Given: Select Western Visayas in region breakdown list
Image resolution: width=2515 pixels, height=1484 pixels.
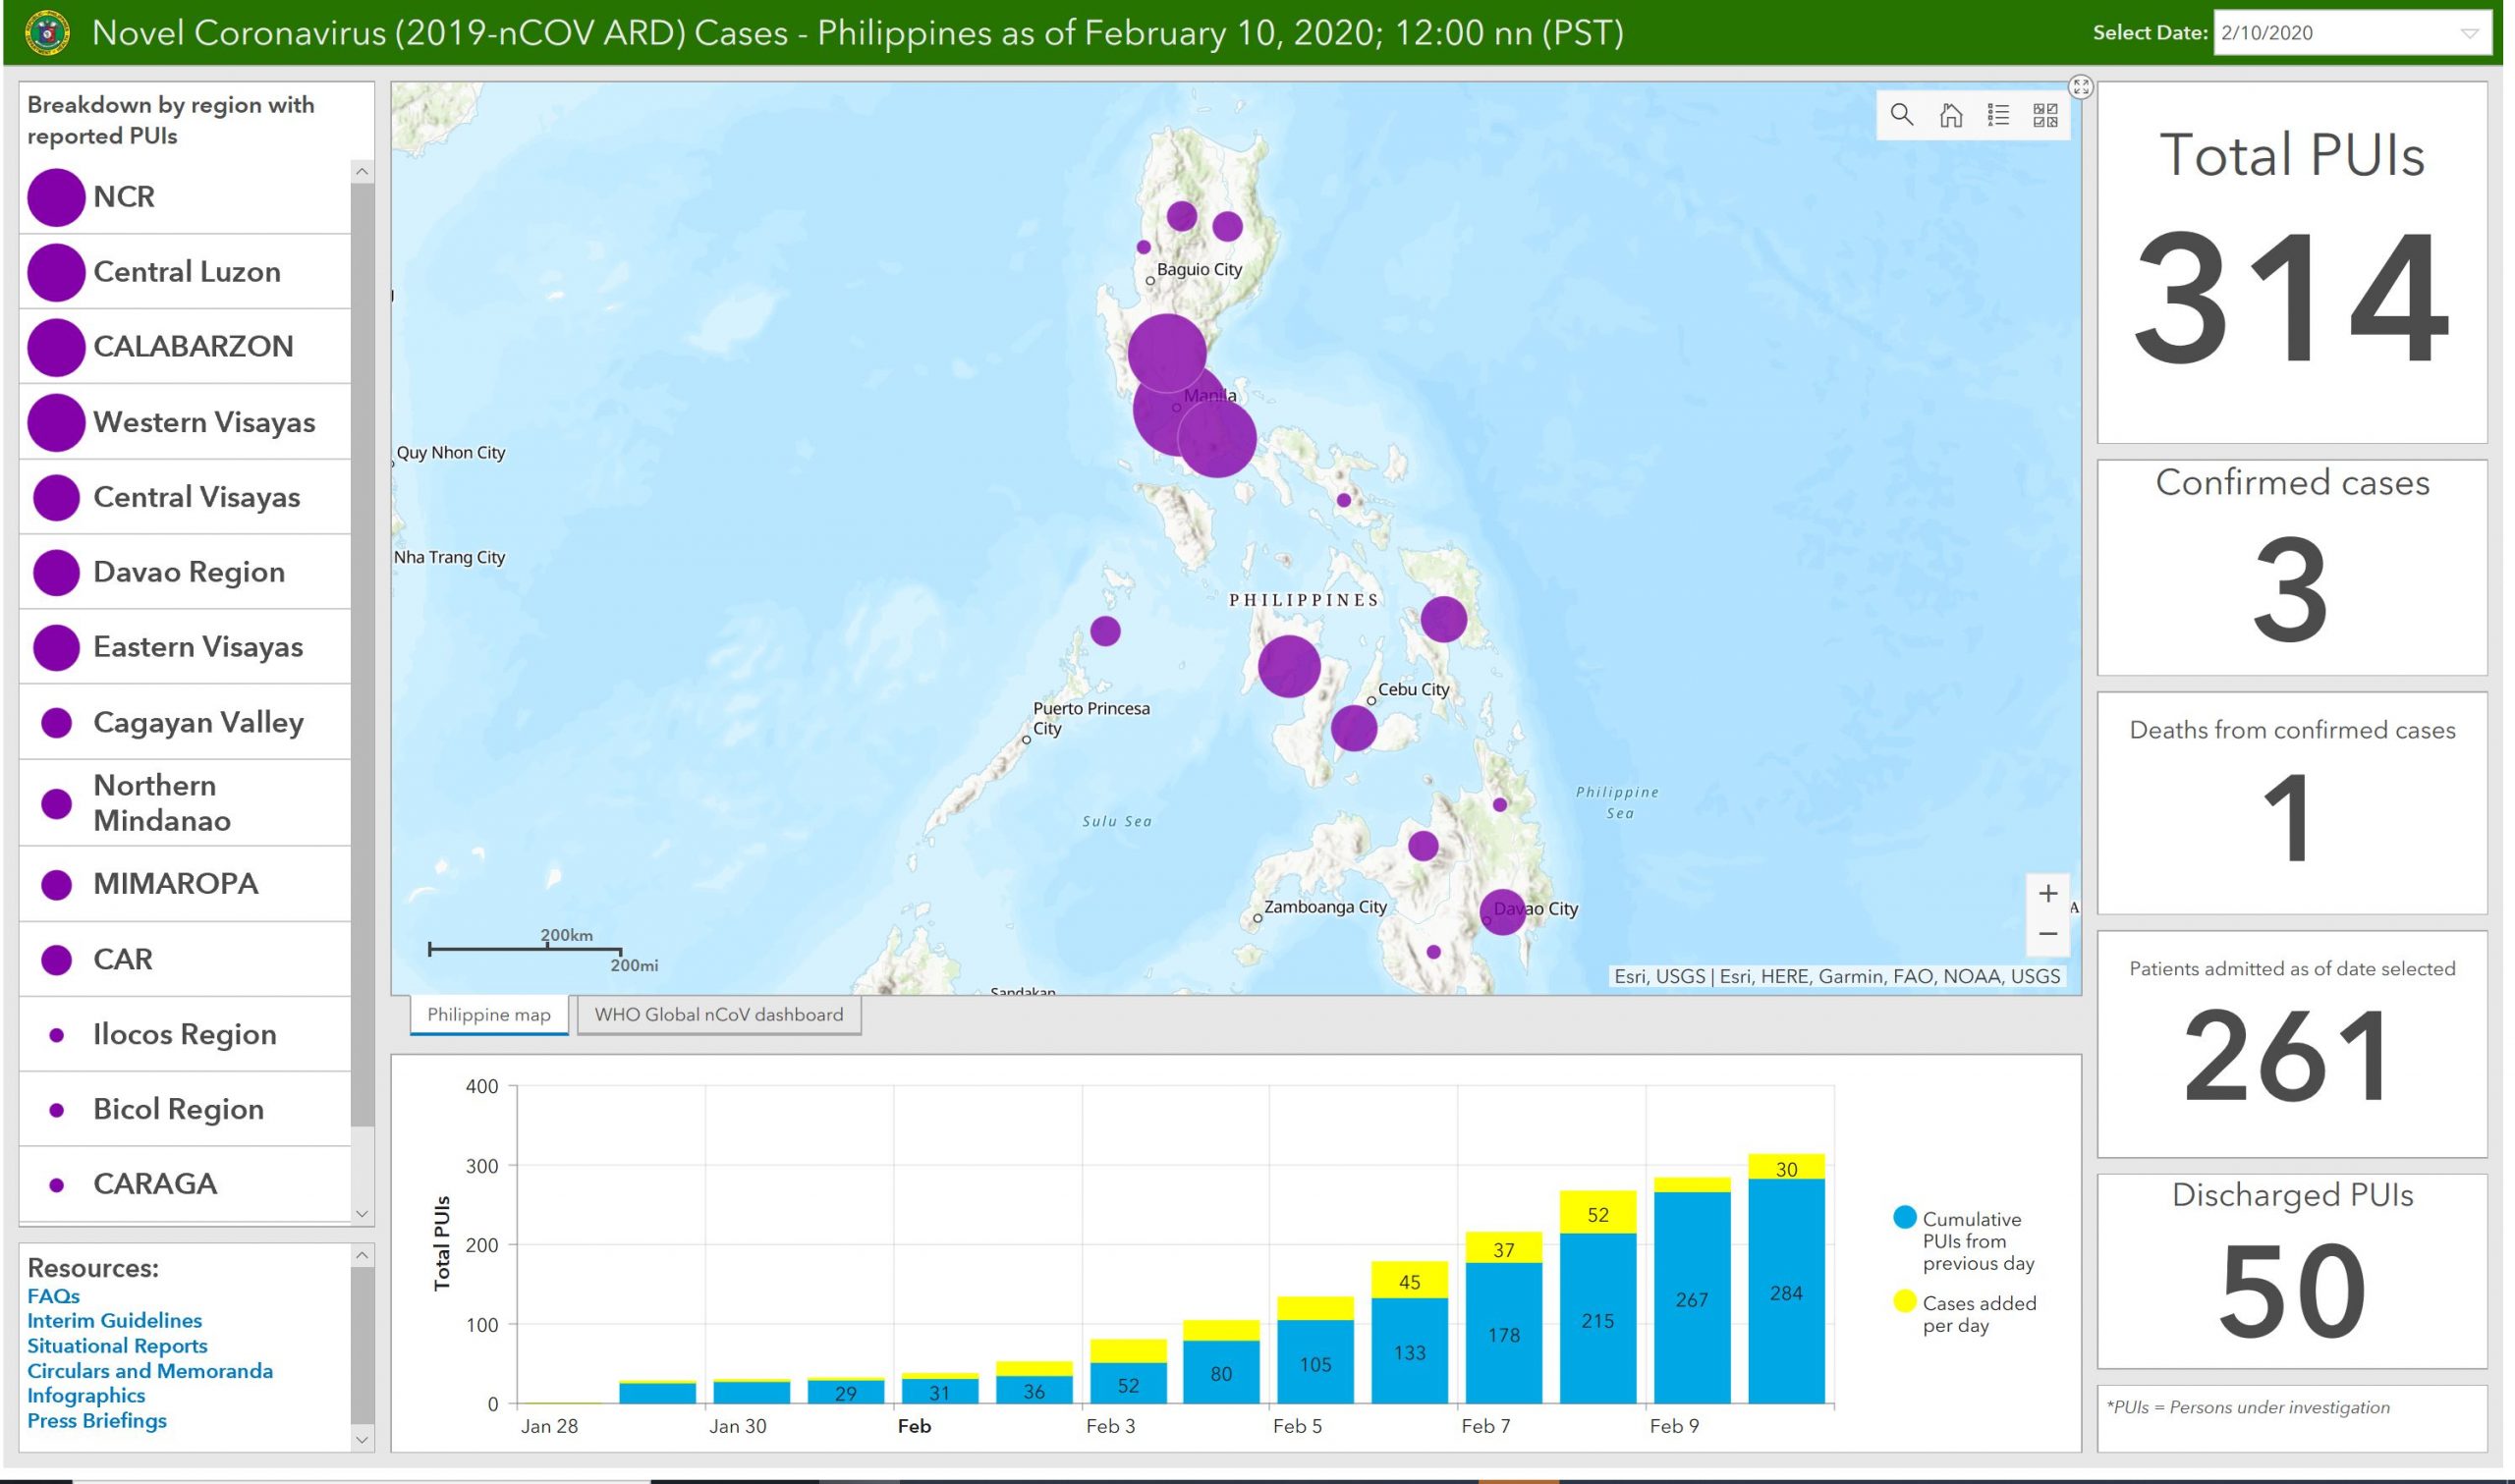Looking at the screenshot, I should click(x=204, y=422).
